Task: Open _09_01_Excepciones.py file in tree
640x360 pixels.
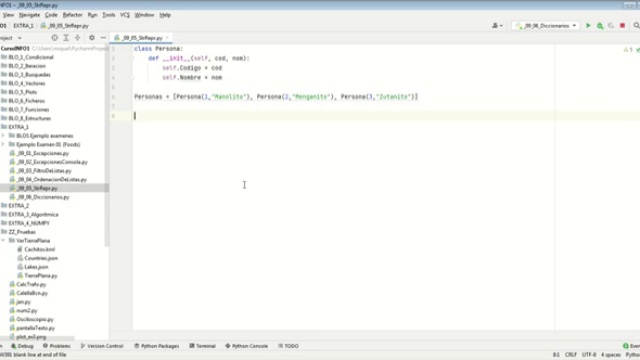Action: pos(43,153)
